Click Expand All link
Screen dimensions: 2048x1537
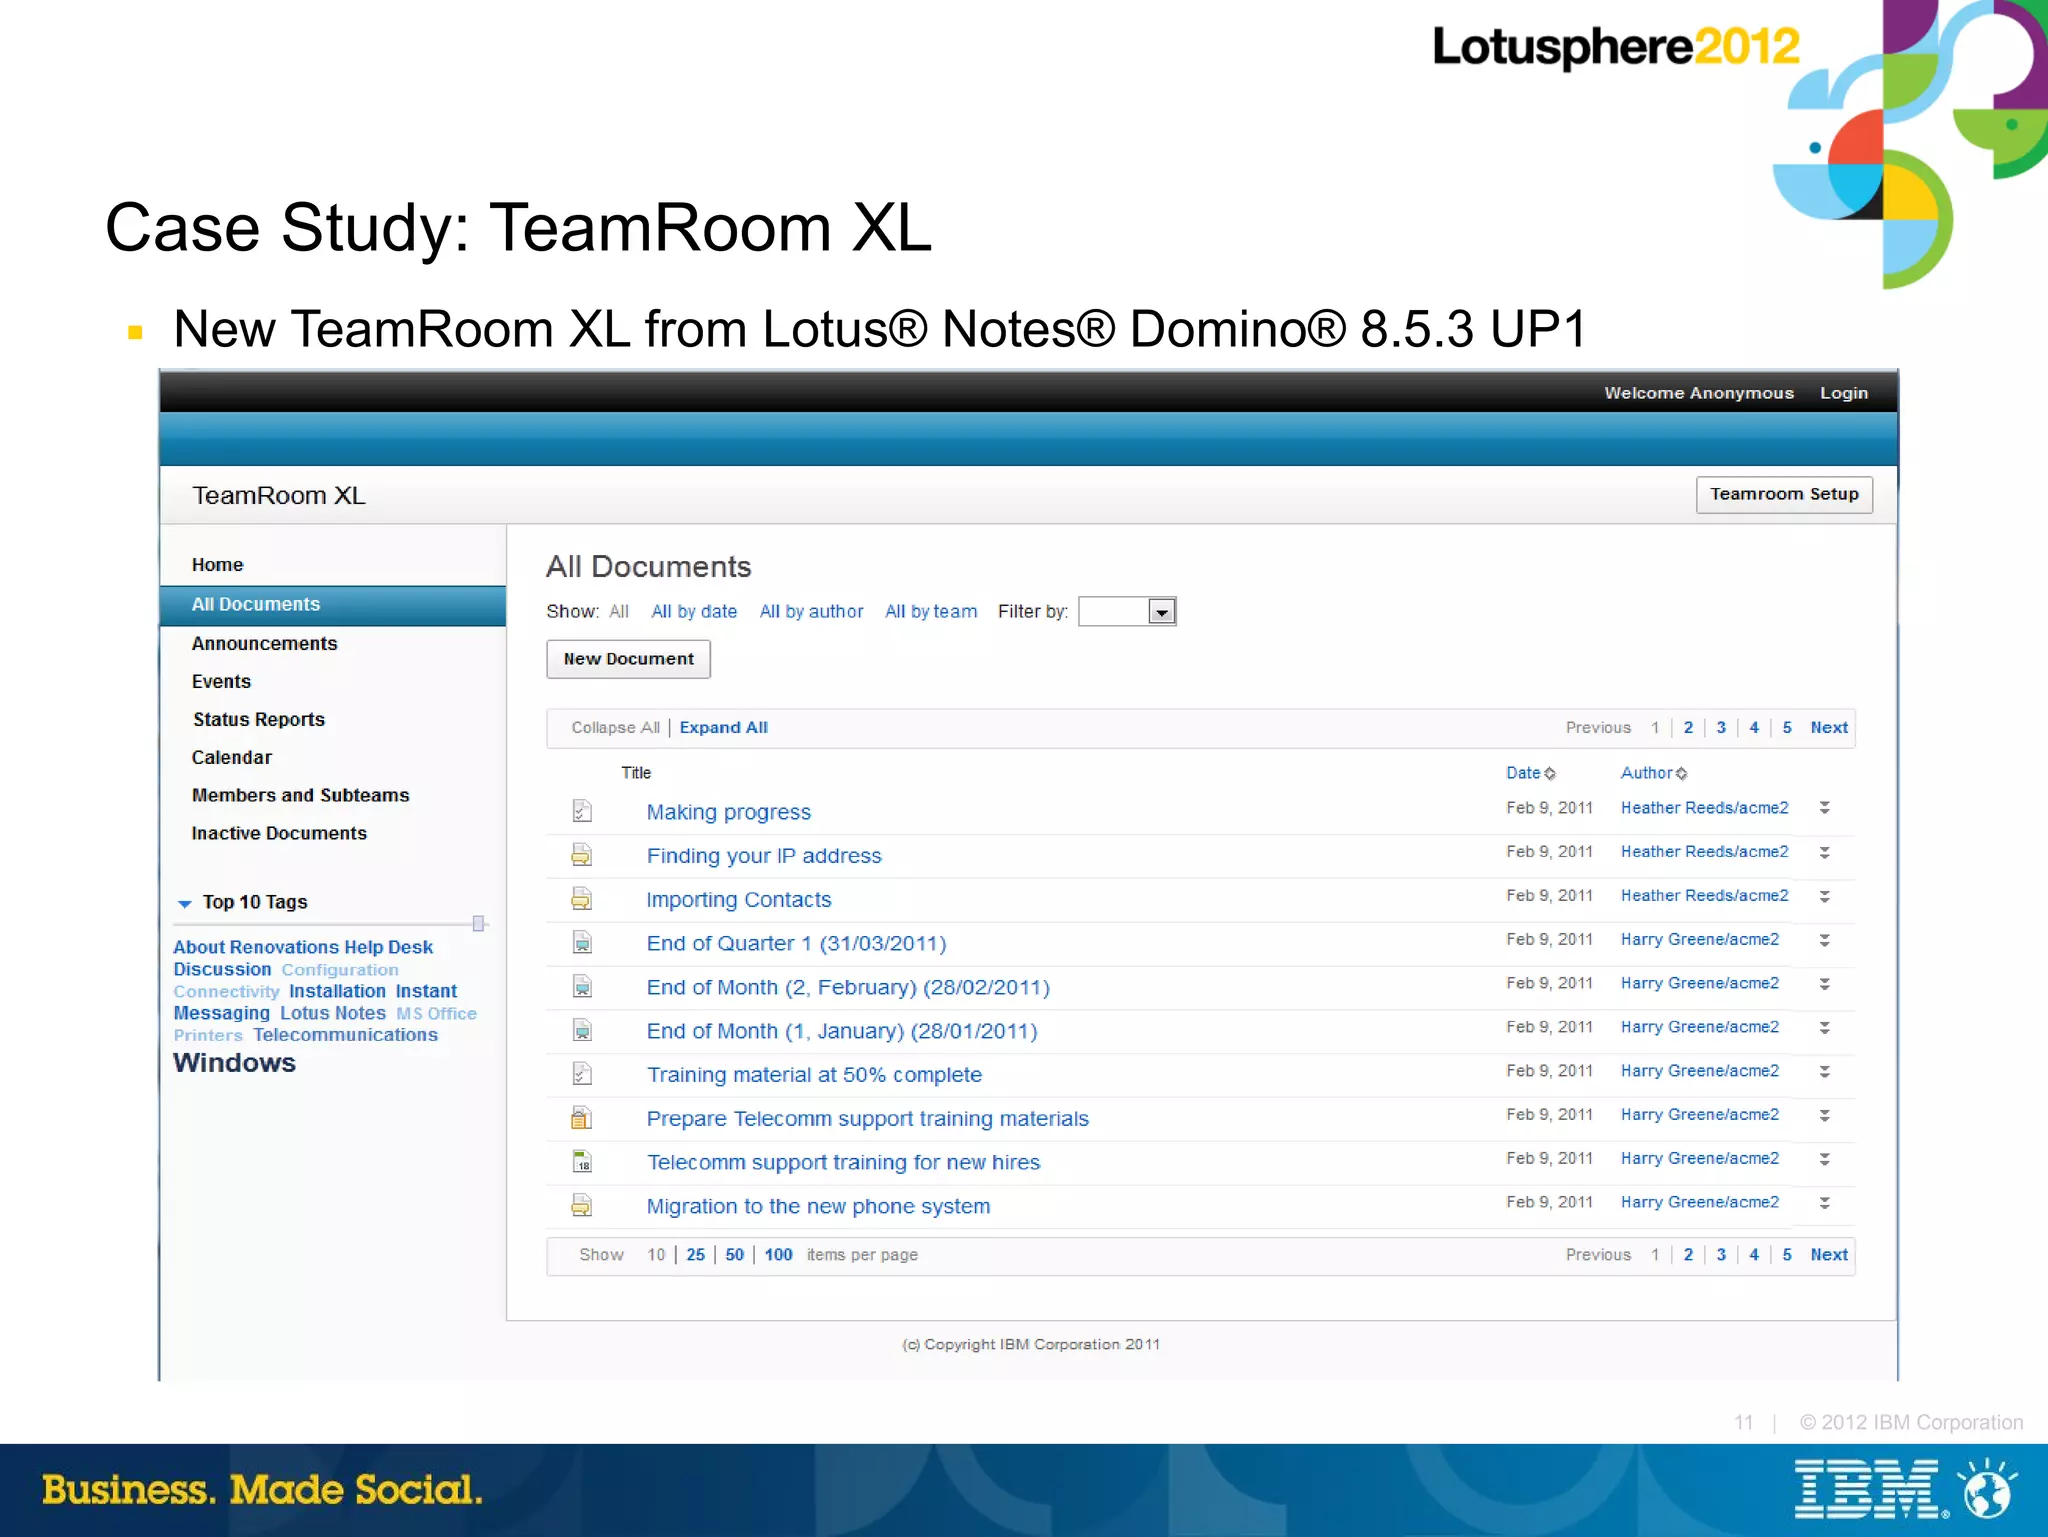(724, 727)
